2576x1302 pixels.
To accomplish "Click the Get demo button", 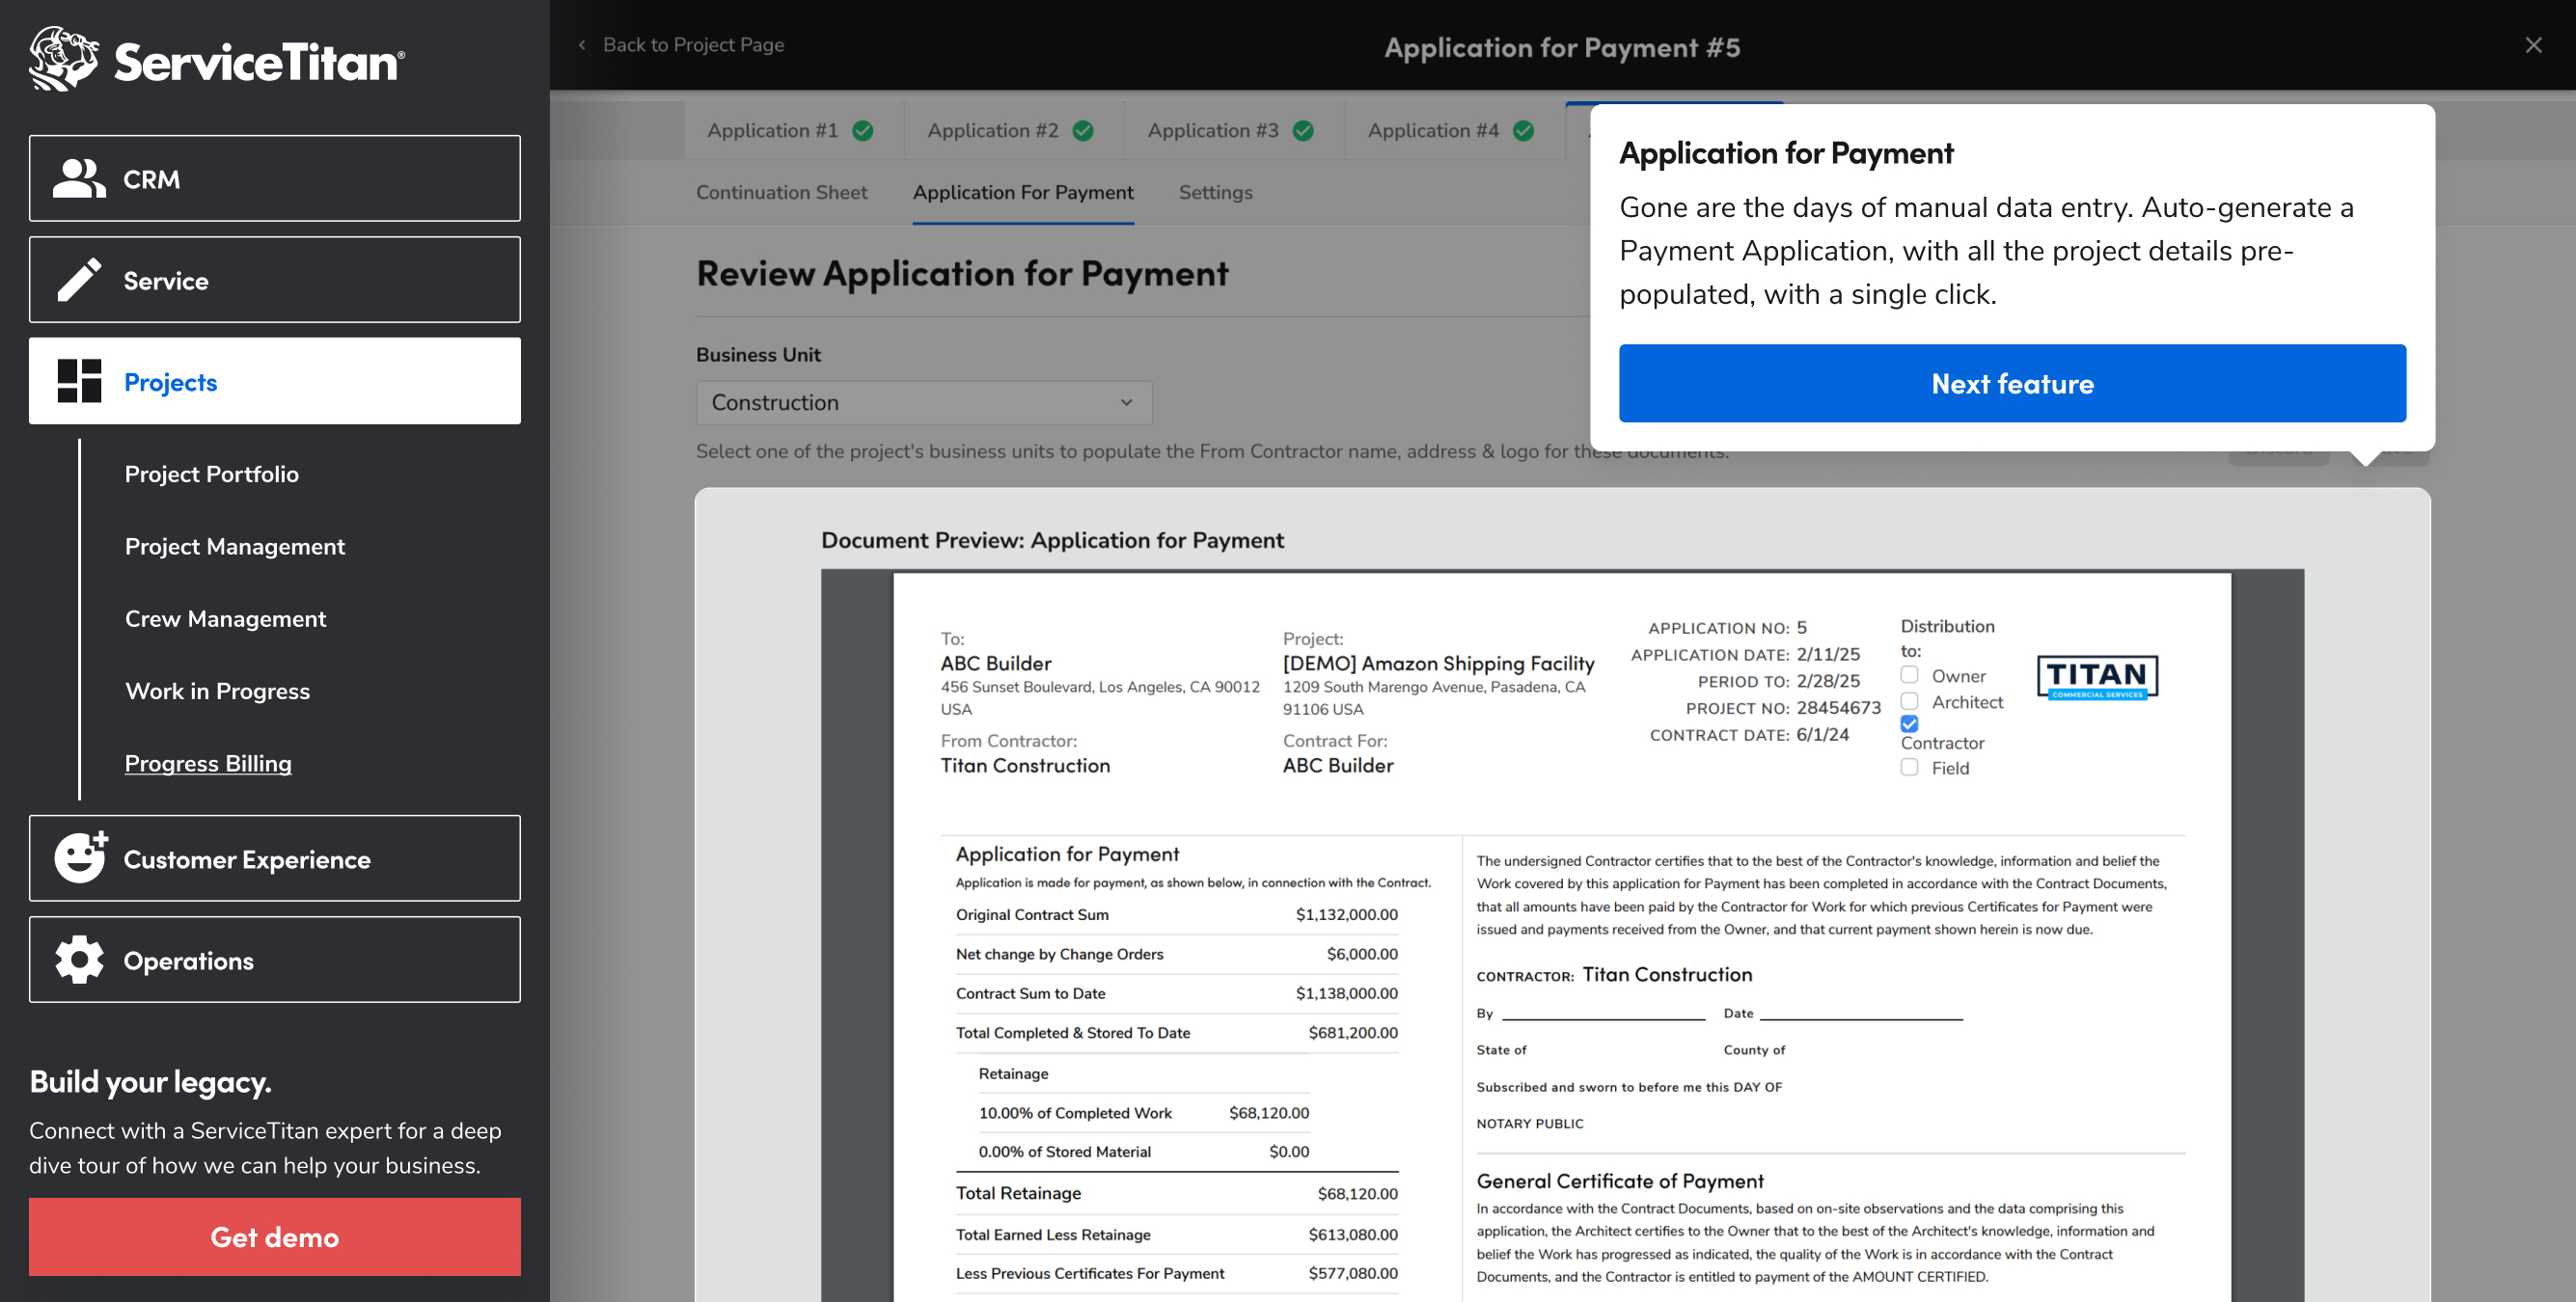I will (x=274, y=1236).
